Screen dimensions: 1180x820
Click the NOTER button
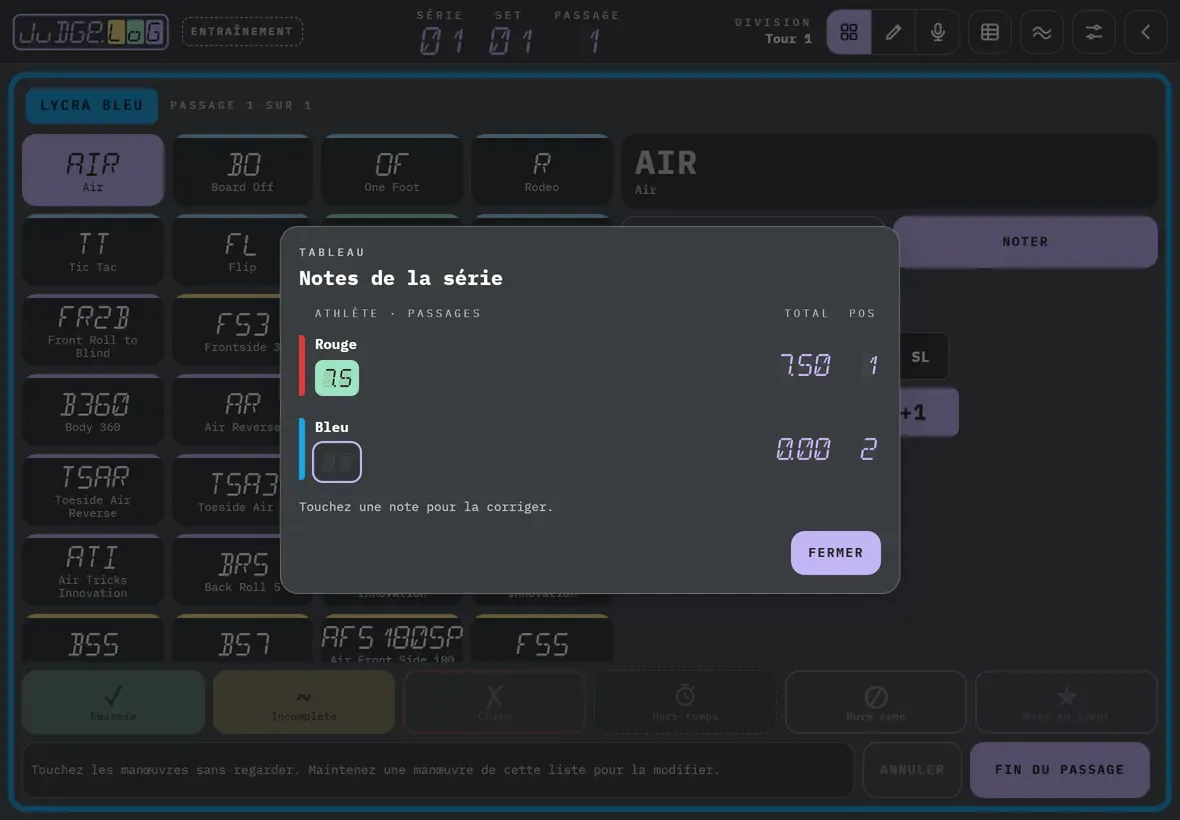1025,241
